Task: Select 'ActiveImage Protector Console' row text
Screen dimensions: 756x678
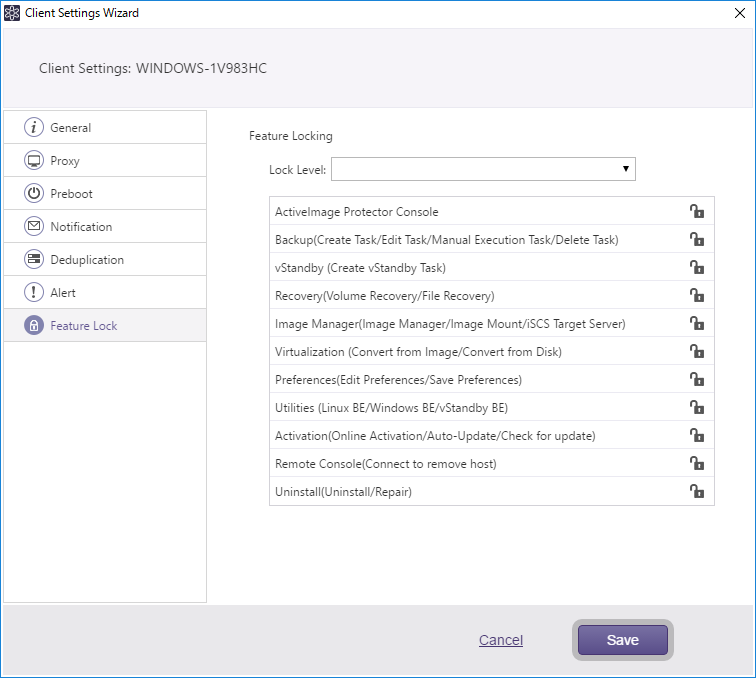Action: point(357,212)
